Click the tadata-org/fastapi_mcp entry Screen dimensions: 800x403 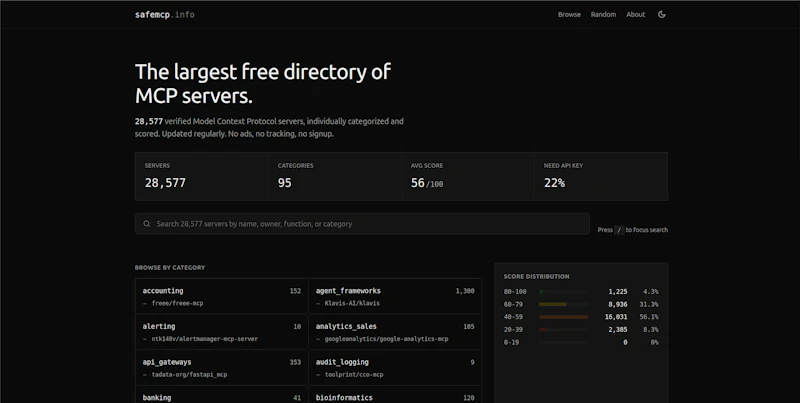click(x=189, y=374)
